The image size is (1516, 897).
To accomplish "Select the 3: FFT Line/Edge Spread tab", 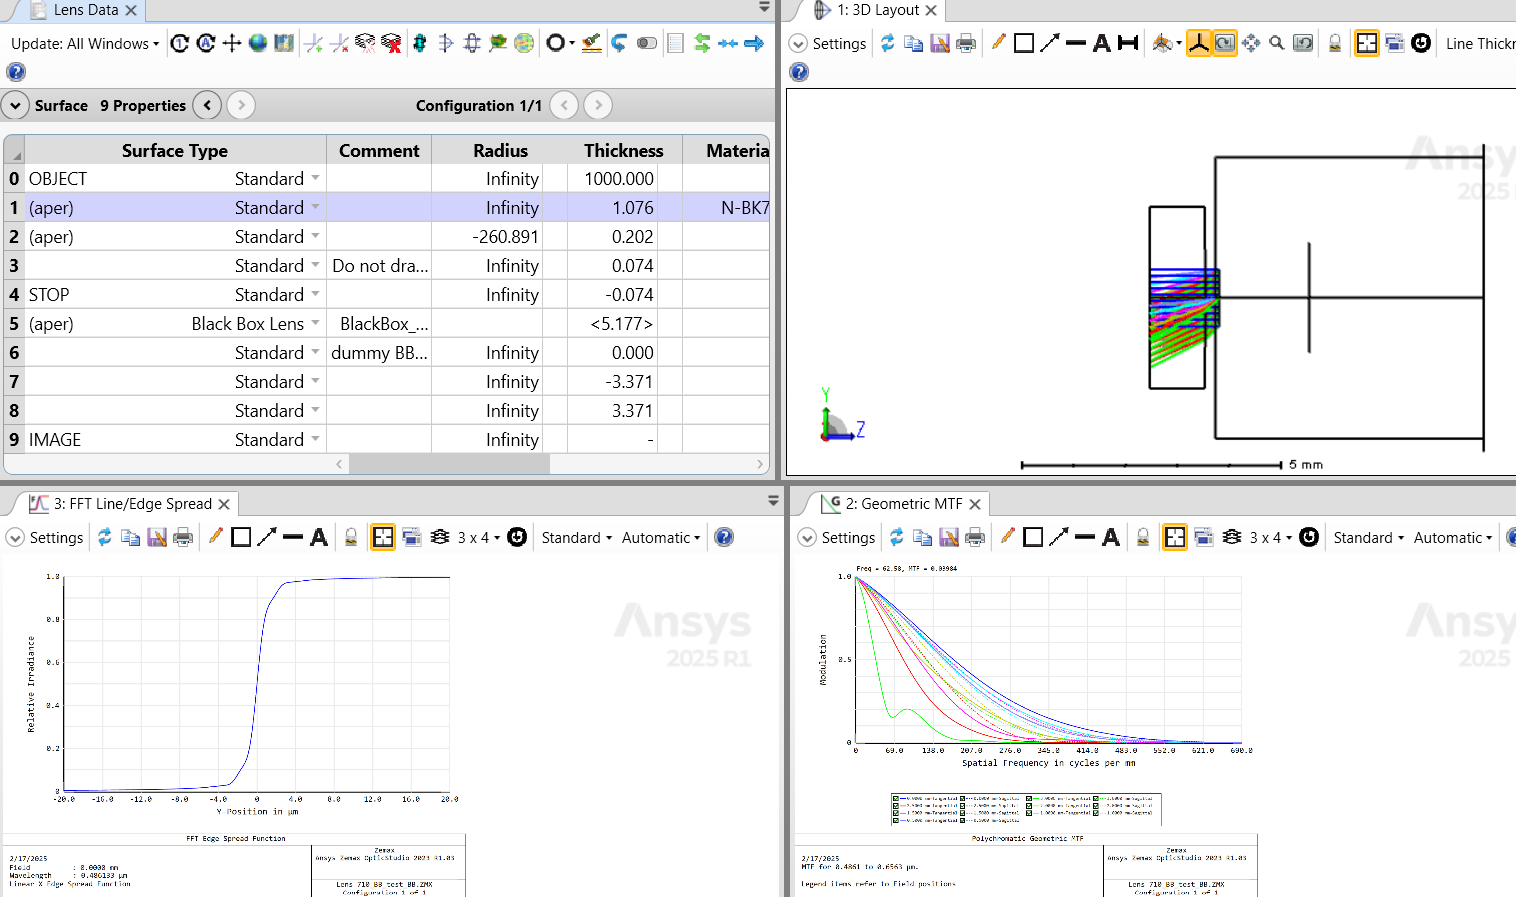I will pyautogui.click(x=132, y=504).
